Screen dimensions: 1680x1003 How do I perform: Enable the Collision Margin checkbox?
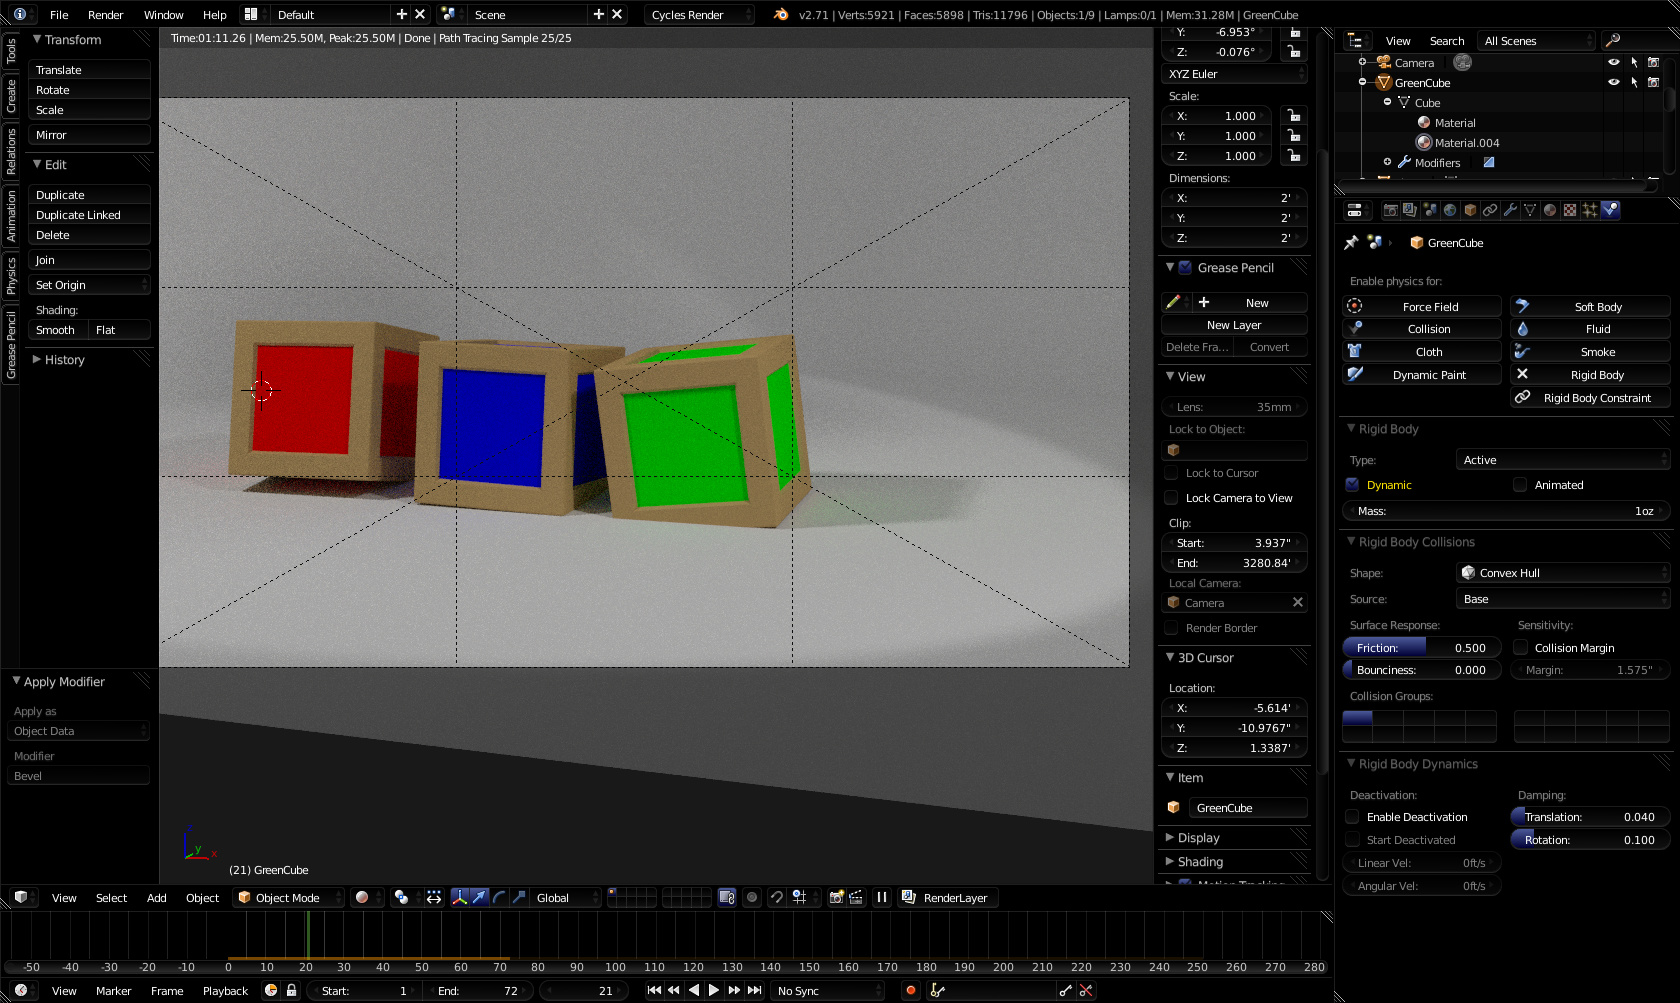[x=1520, y=648]
